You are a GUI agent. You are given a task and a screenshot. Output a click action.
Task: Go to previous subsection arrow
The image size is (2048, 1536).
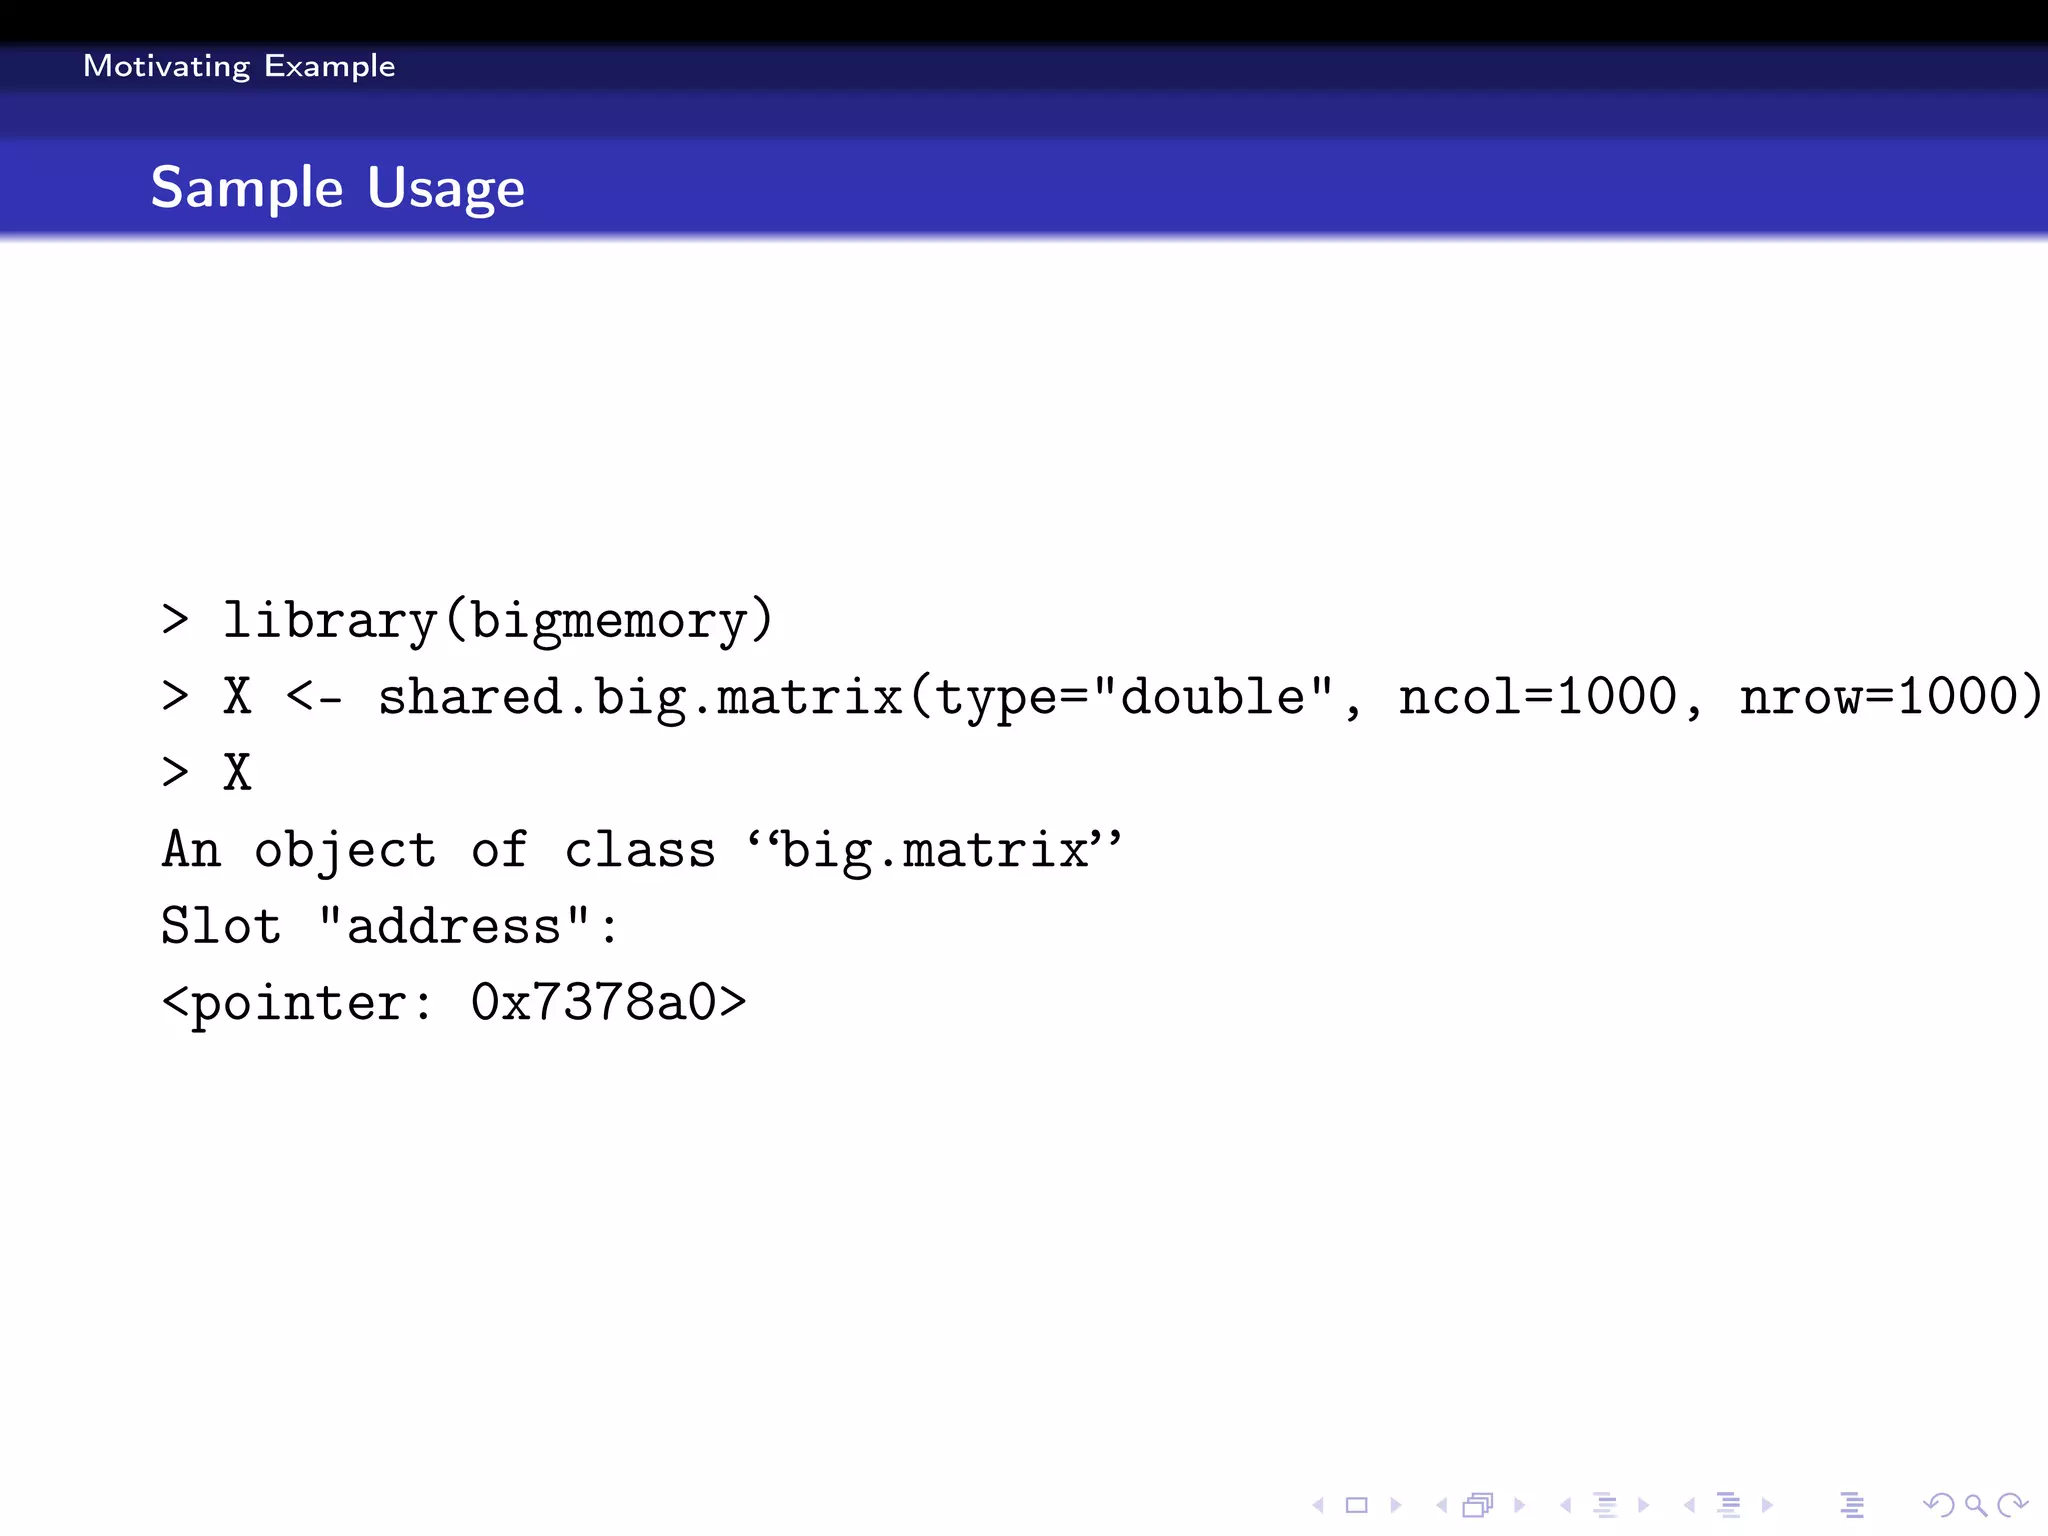pos(1565,1505)
